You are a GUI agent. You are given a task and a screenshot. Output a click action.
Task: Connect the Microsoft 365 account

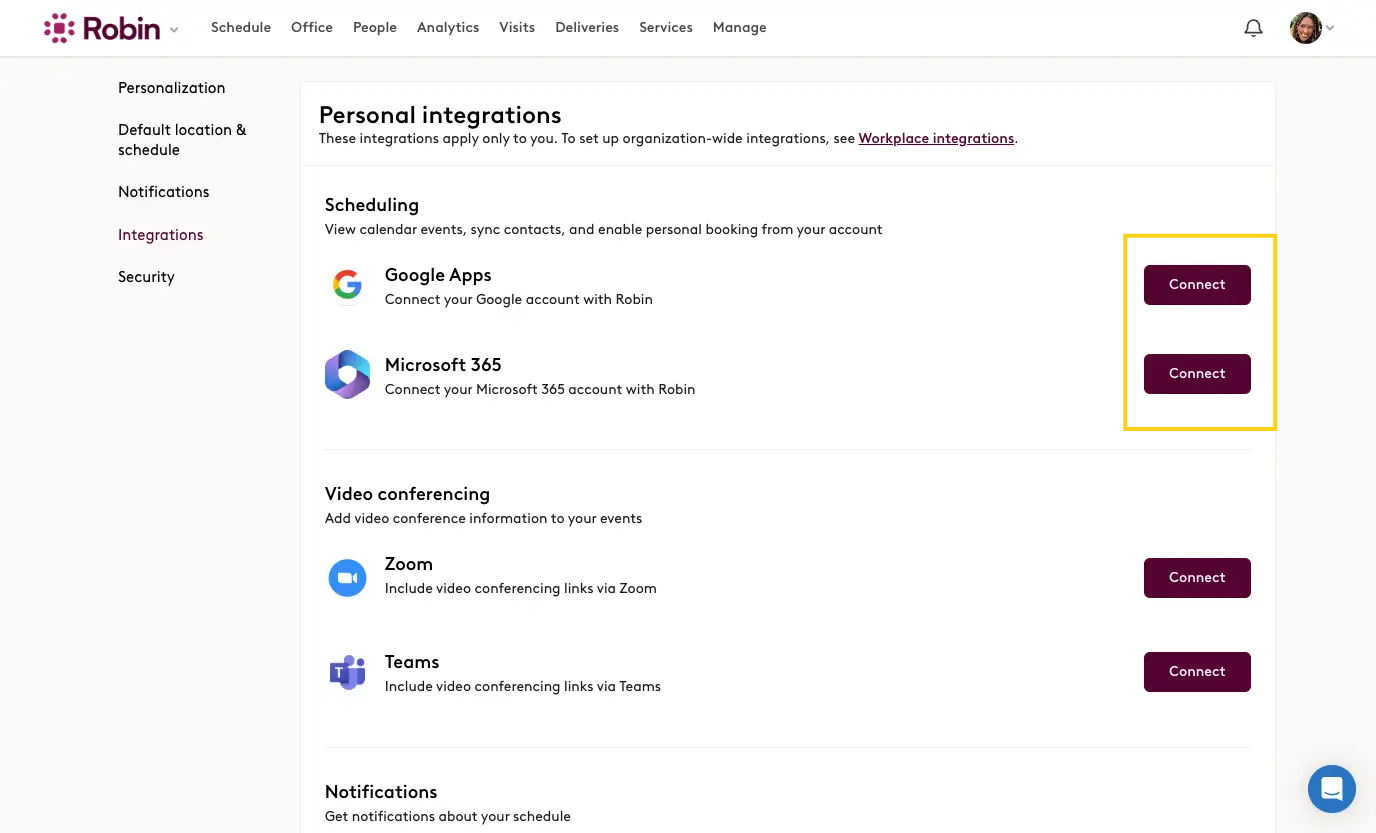tap(1197, 374)
